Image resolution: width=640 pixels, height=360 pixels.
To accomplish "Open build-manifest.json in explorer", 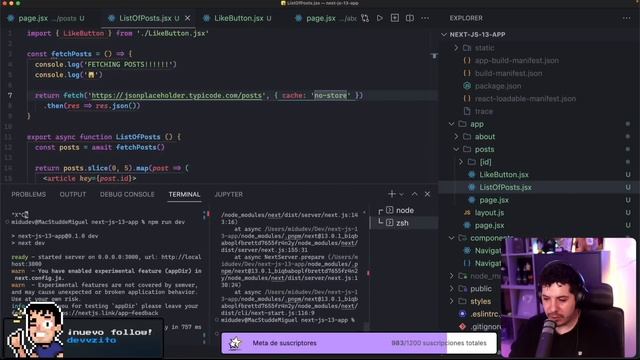I will 509,73.
